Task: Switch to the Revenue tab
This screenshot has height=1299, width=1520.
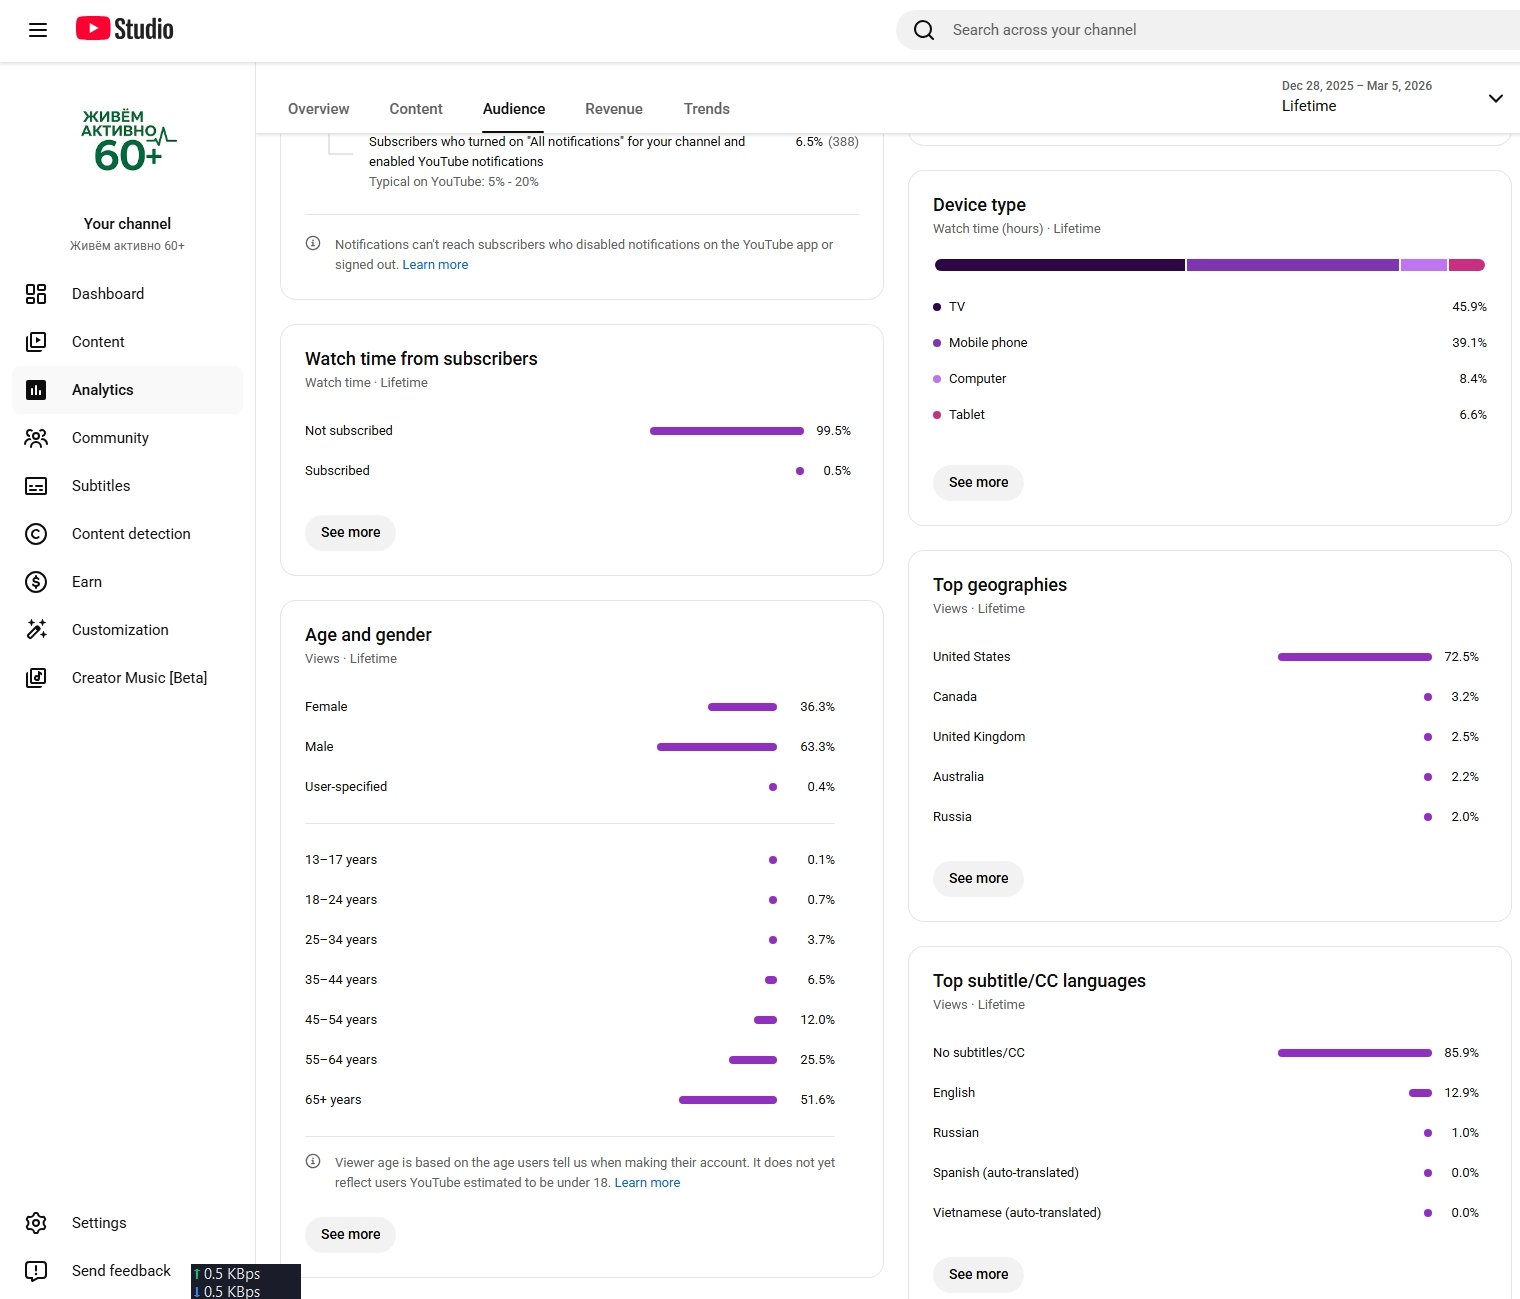Action: tap(614, 109)
